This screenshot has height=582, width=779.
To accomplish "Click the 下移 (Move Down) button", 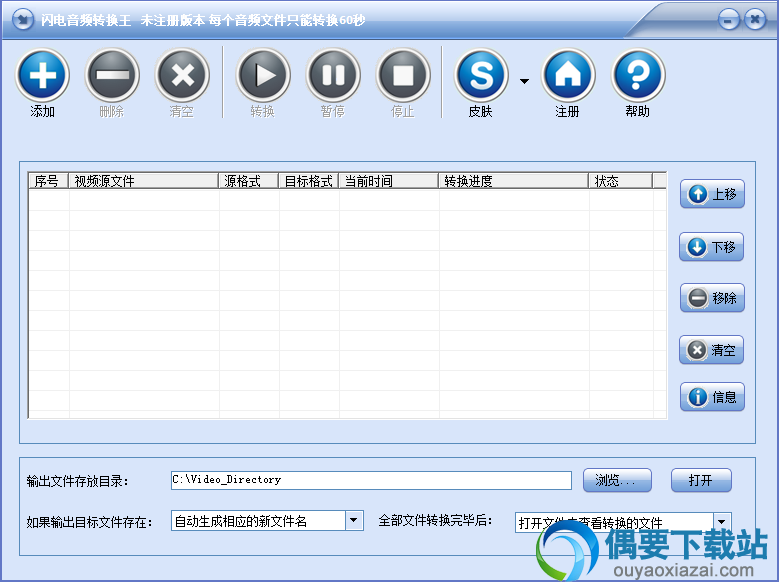I will click(711, 247).
